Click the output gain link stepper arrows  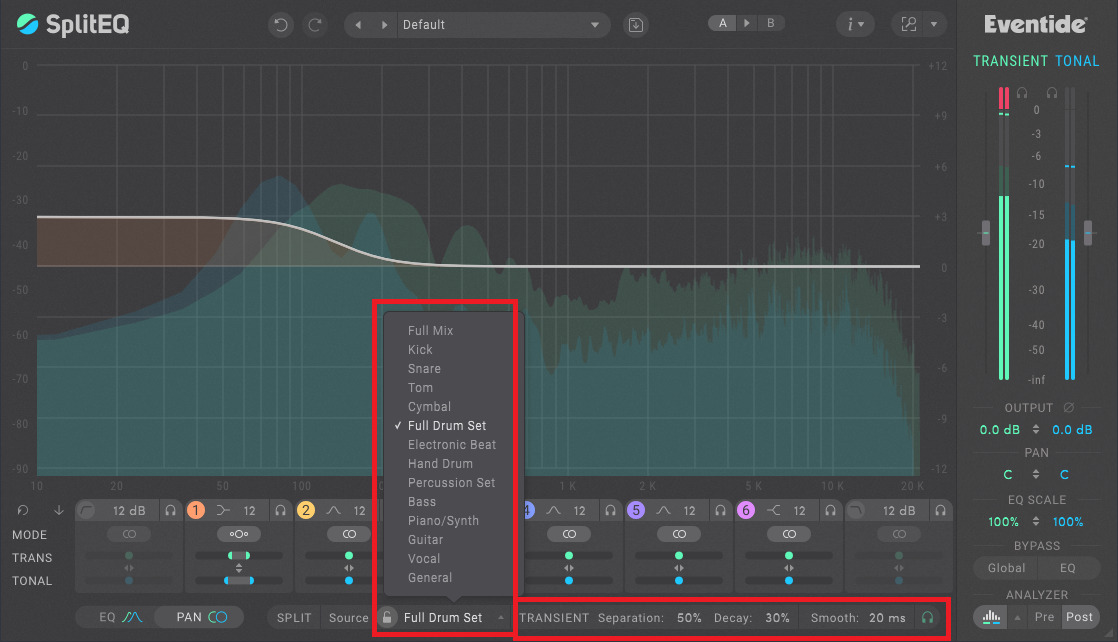tap(1036, 430)
